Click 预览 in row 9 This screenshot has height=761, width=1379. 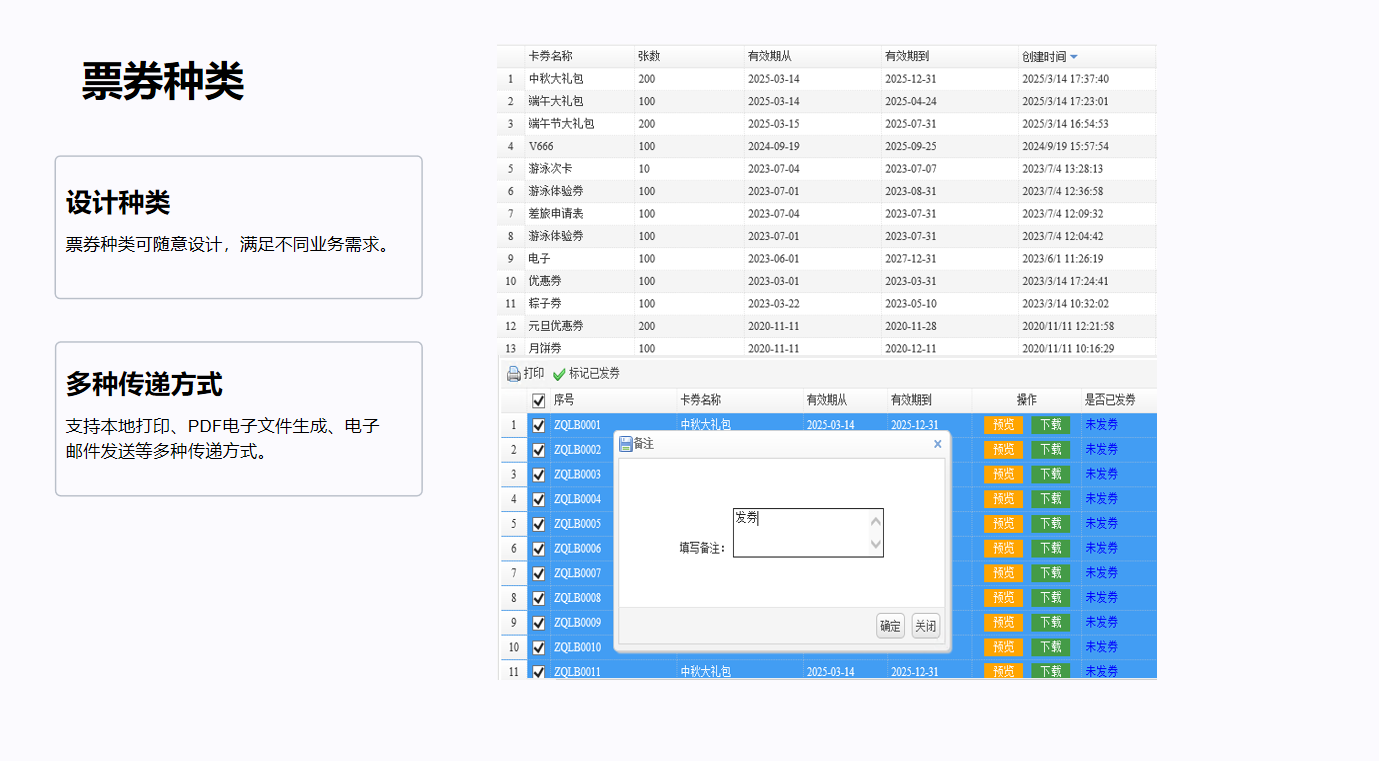click(1004, 622)
